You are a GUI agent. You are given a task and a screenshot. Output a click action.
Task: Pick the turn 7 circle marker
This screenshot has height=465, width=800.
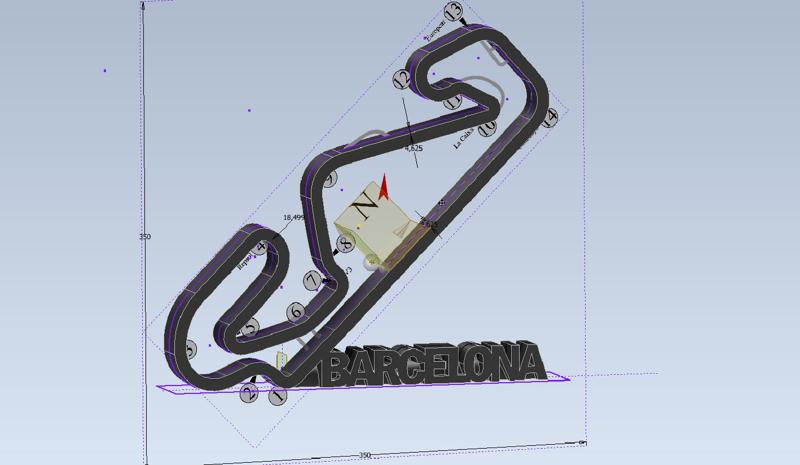click(312, 281)
